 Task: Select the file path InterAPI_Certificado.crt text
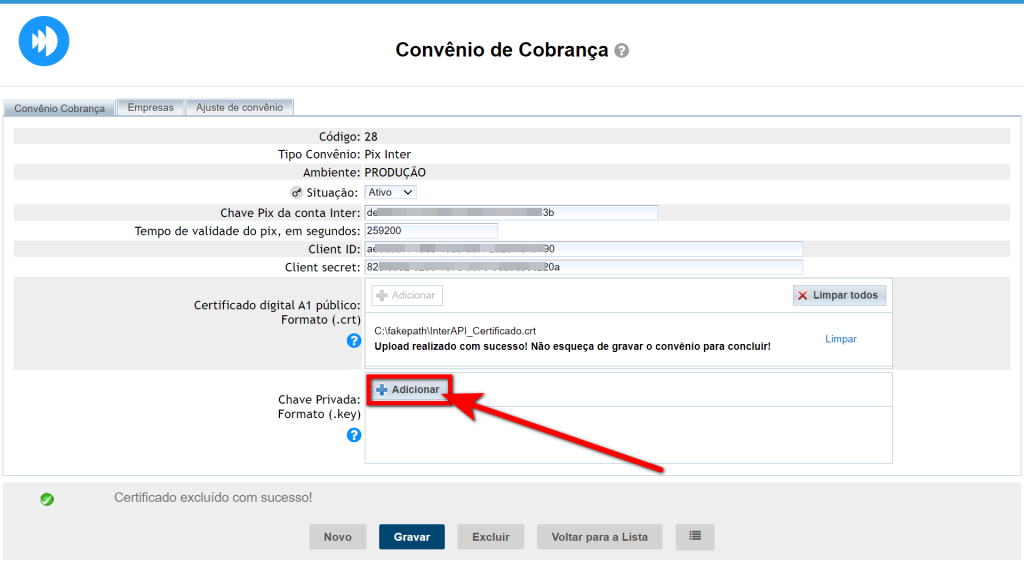pyautogui.click(x=455, y=331)
